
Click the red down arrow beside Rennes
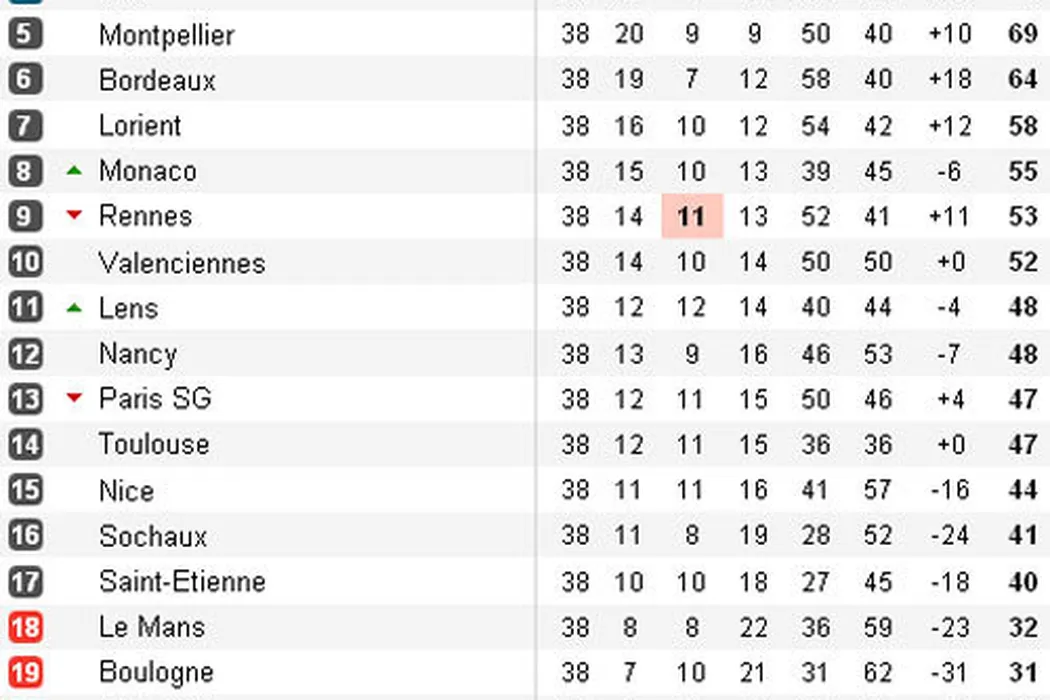(x=73, y=215)
